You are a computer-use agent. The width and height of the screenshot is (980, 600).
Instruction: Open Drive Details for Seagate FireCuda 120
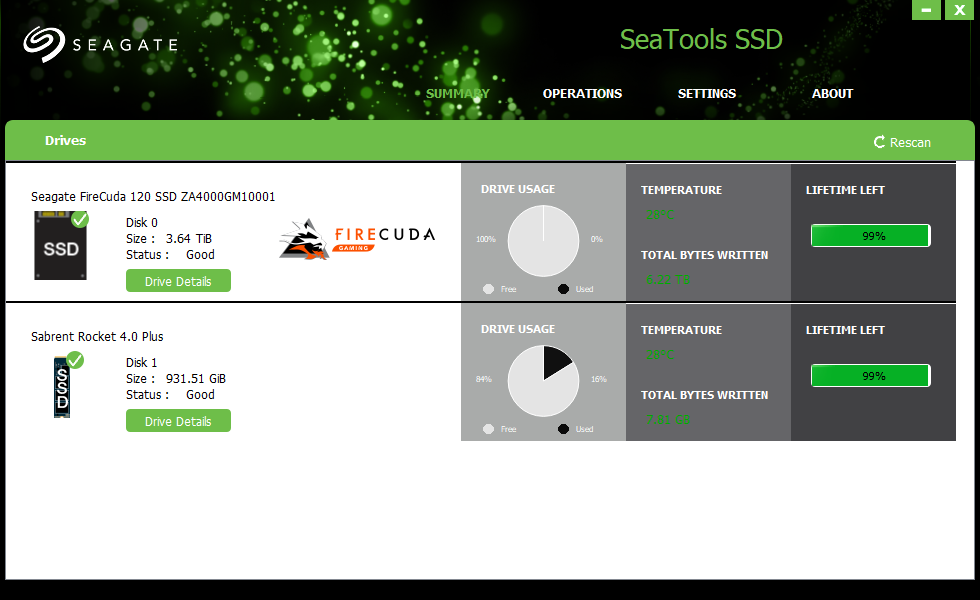pos(178,281)
